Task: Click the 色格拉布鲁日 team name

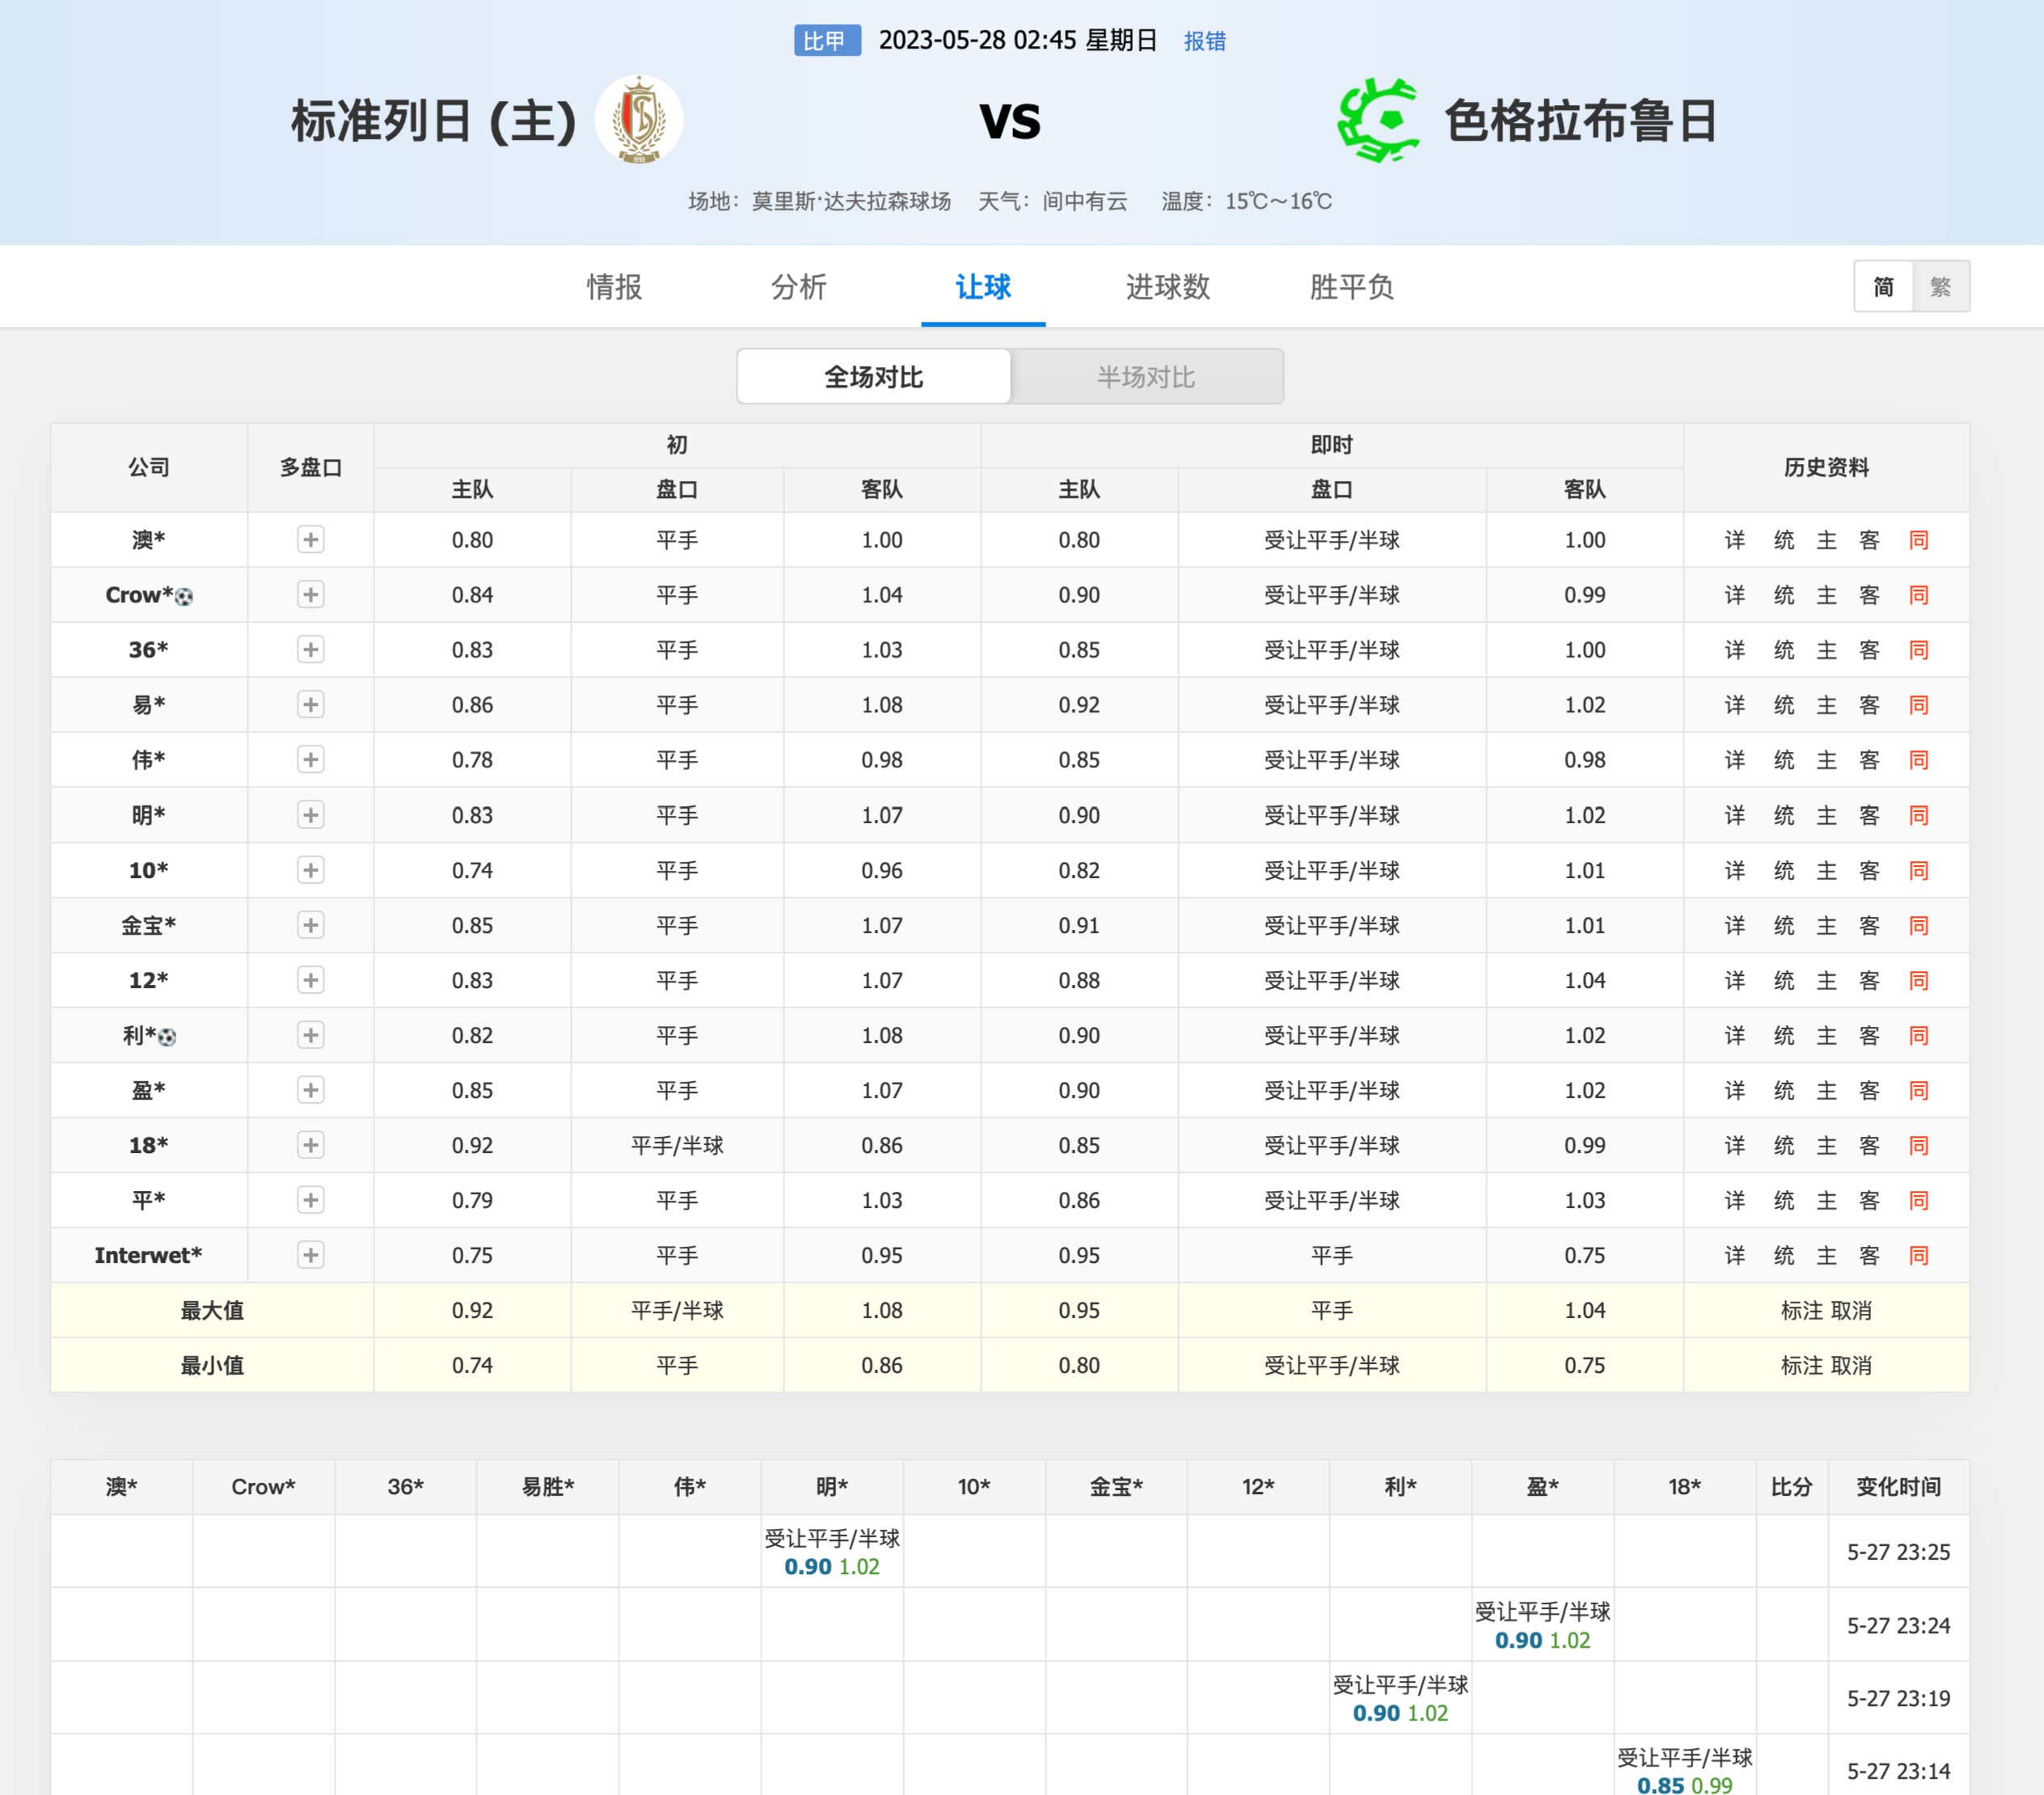Action: pyautogui.click(x=1581, y=121)
